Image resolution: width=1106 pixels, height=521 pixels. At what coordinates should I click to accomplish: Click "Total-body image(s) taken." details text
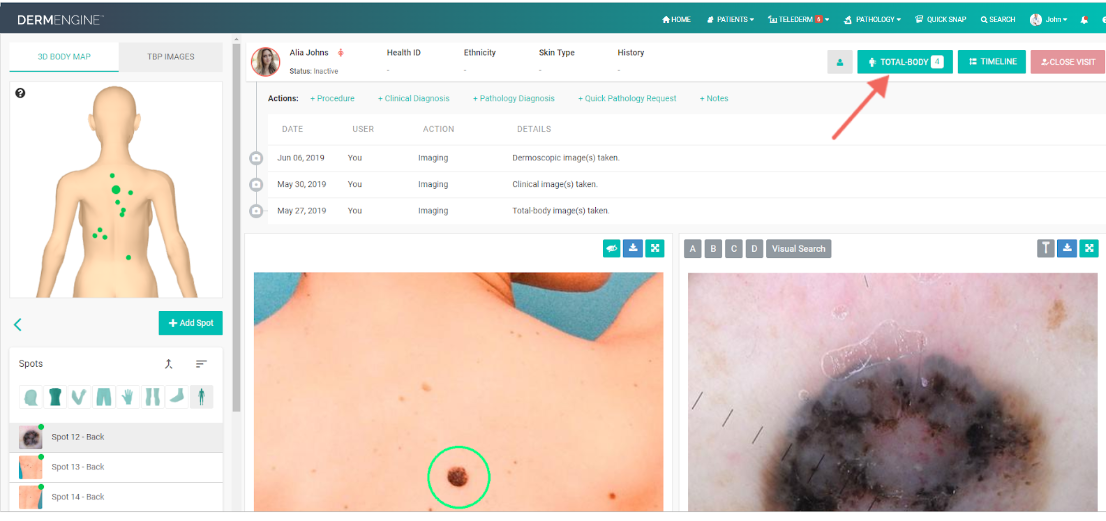(x=560, y=211)
